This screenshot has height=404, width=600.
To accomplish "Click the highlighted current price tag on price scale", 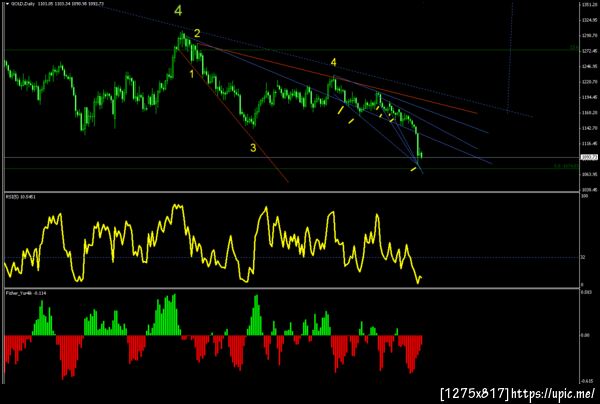I will [589, 157].
